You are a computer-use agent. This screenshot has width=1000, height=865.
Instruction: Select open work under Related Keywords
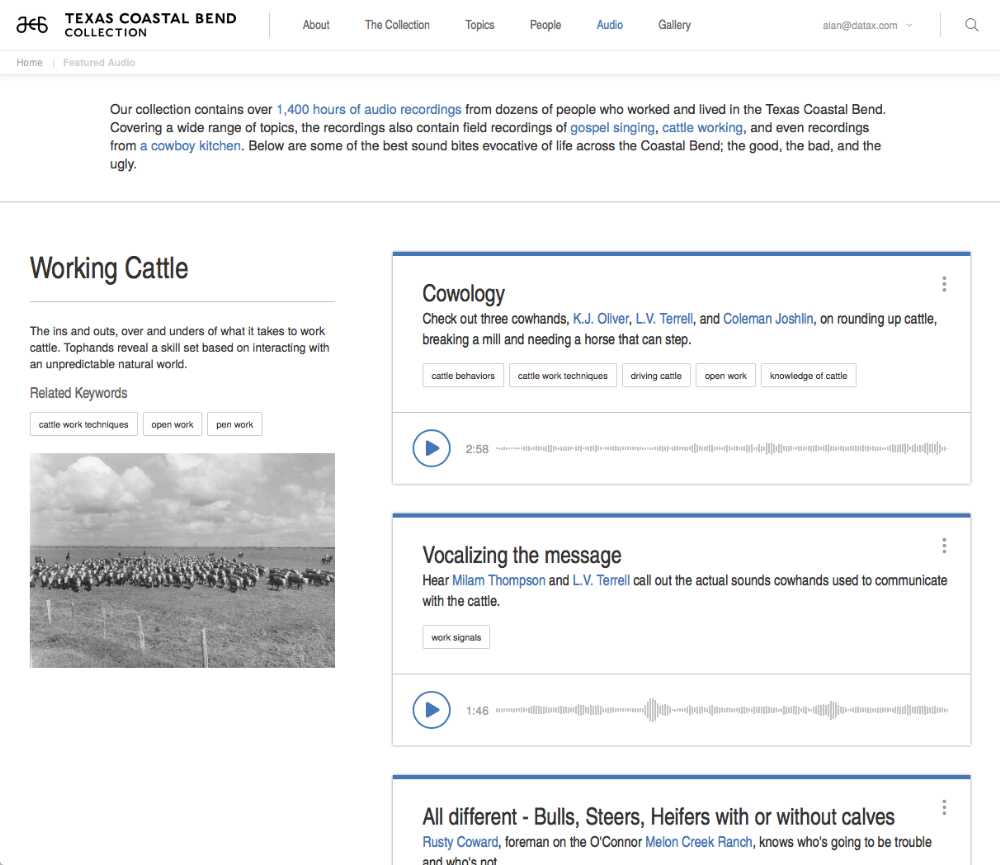tap(172, 424)
